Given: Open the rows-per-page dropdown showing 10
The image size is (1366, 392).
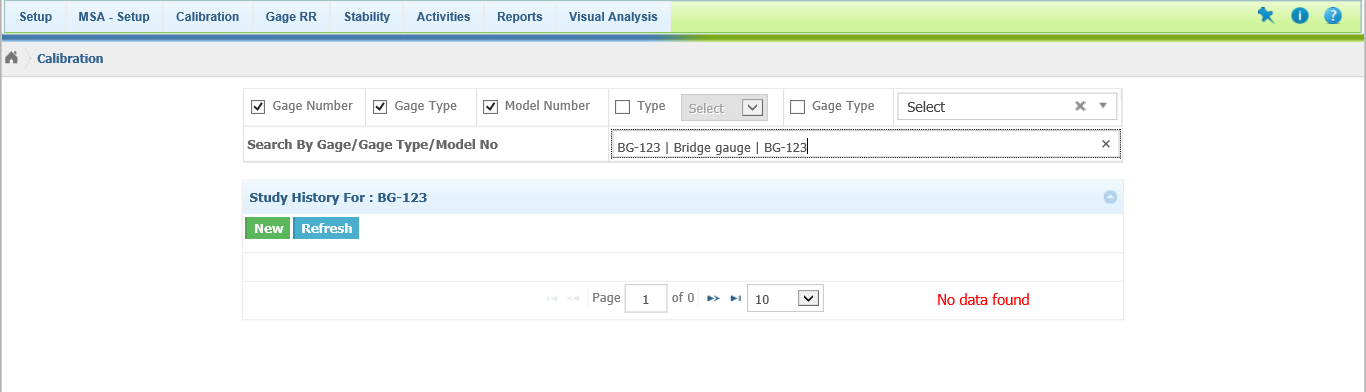Looking at the screenshot, I should tap(785, 298).
